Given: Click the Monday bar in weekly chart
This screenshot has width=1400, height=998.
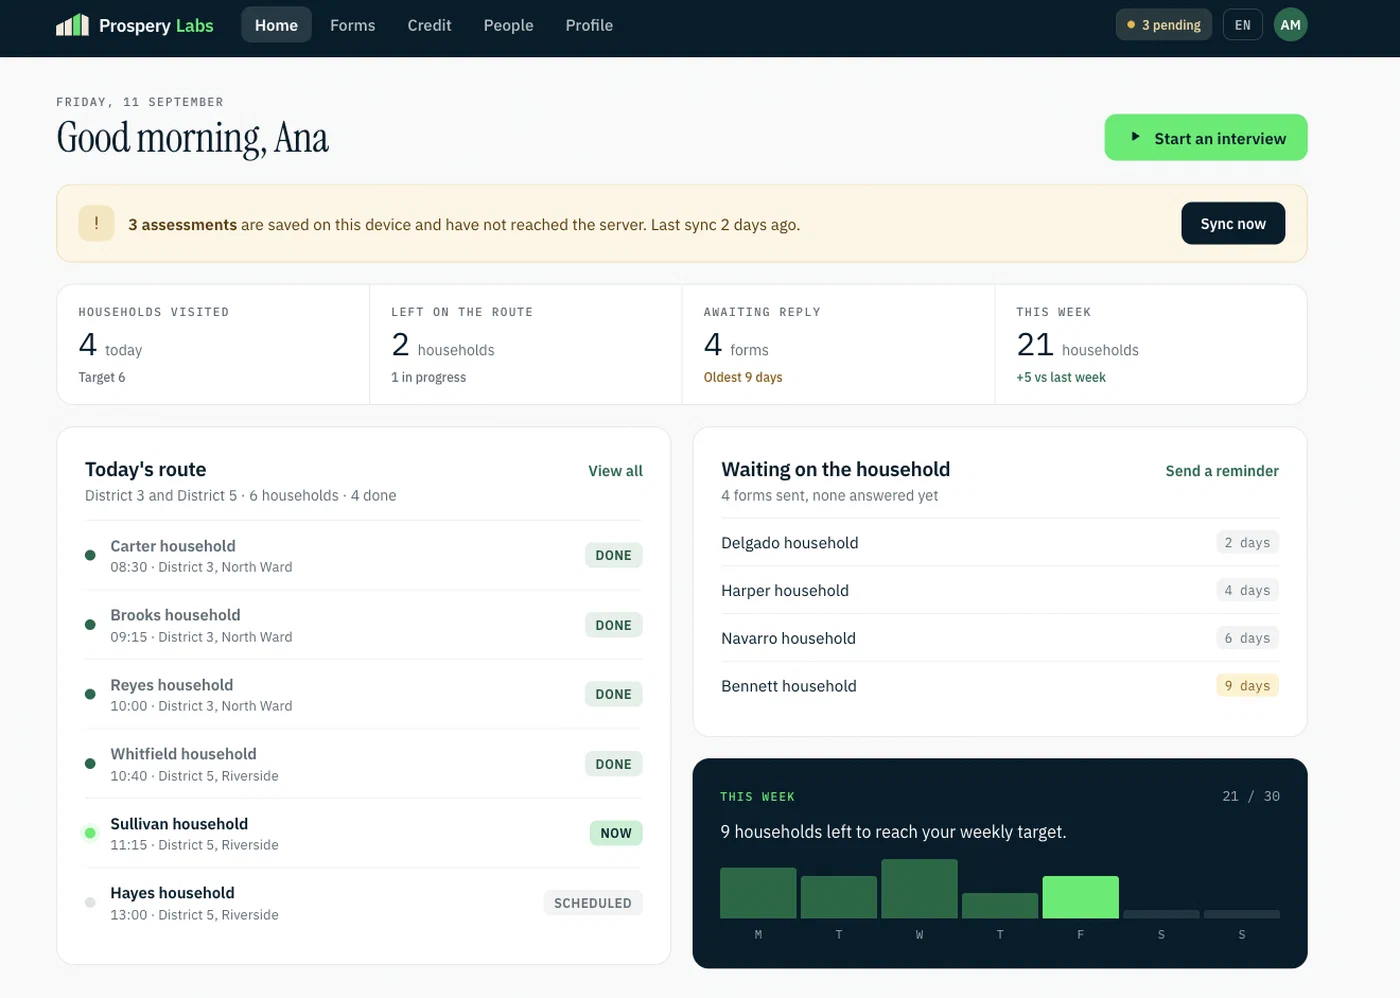Looking at the screenshot, I should coord(758,893).
